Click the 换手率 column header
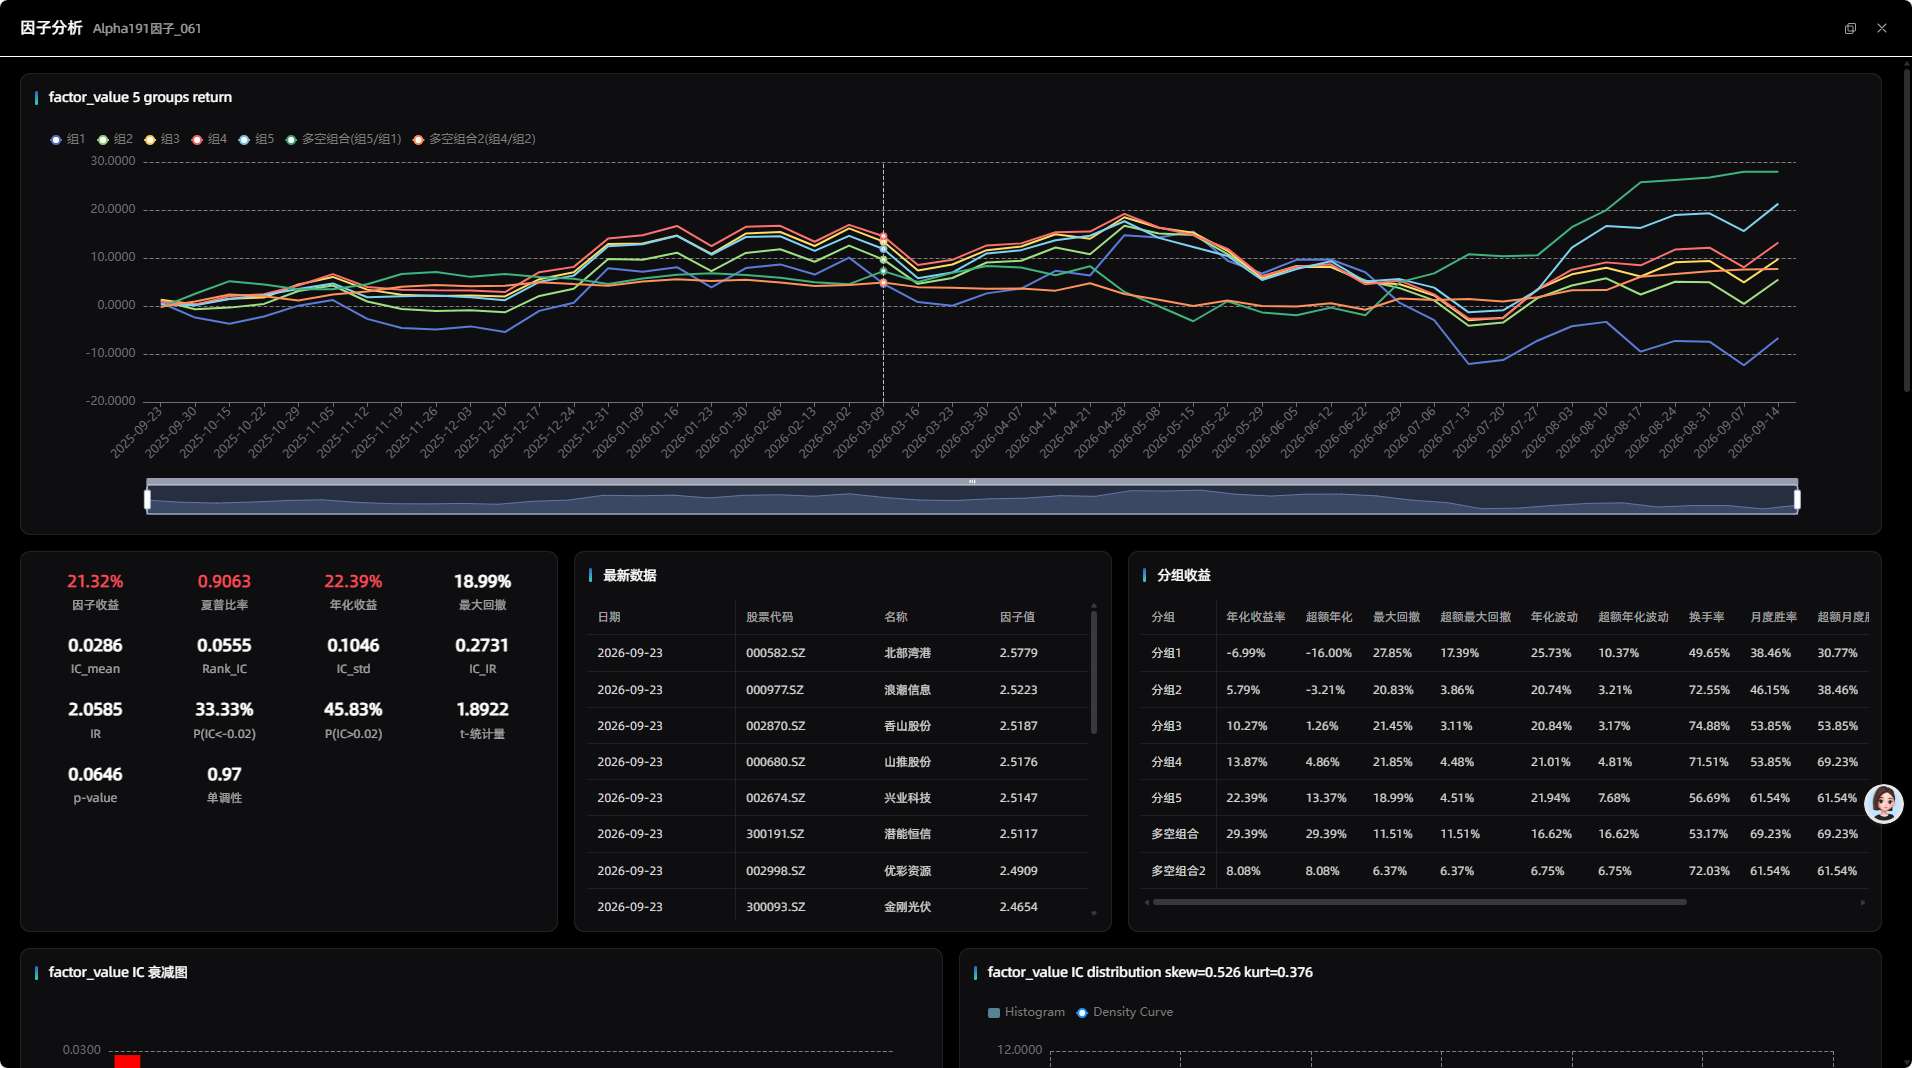 click(x=1706, y=617)
